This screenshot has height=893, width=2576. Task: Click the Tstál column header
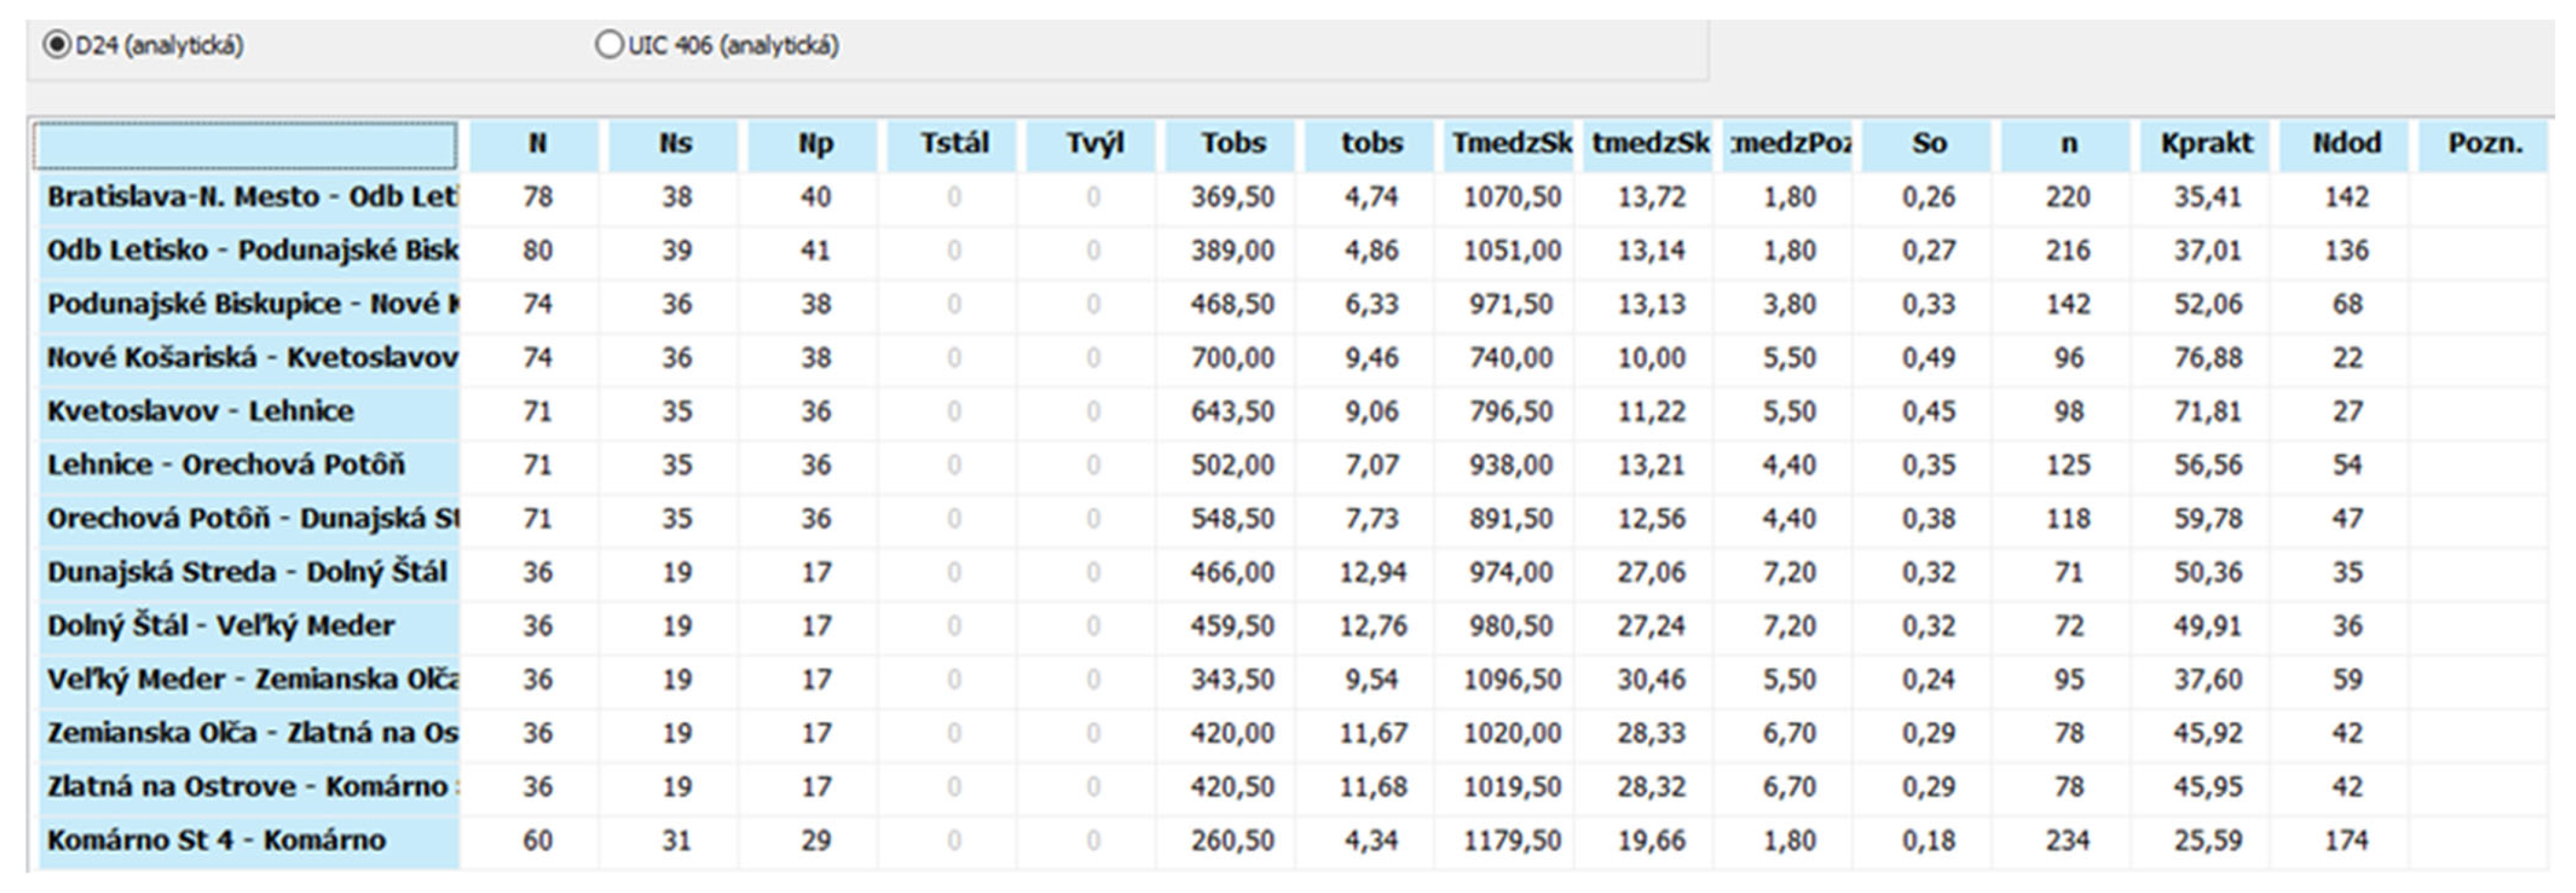pos(954,144)
